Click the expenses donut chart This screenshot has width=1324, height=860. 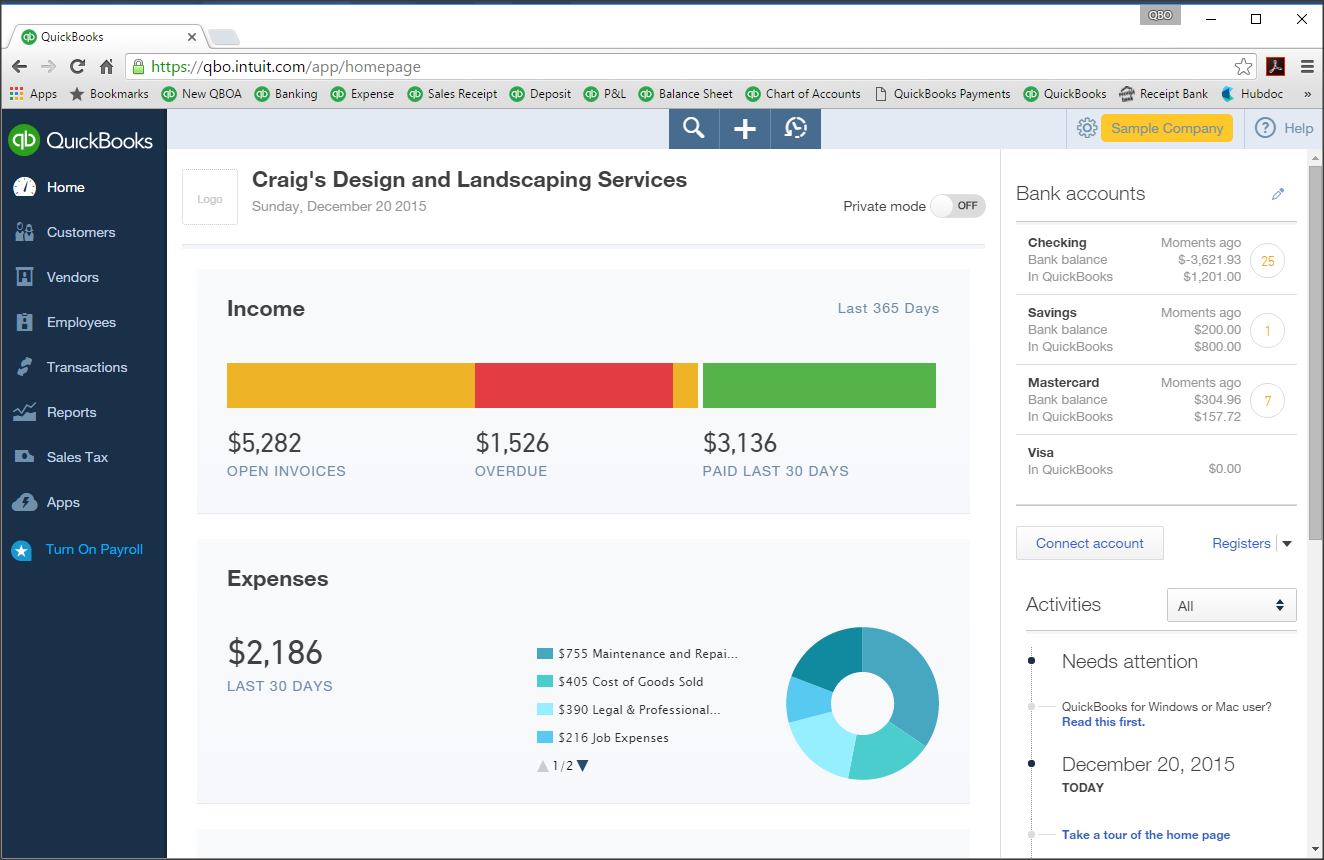point(862,703)
